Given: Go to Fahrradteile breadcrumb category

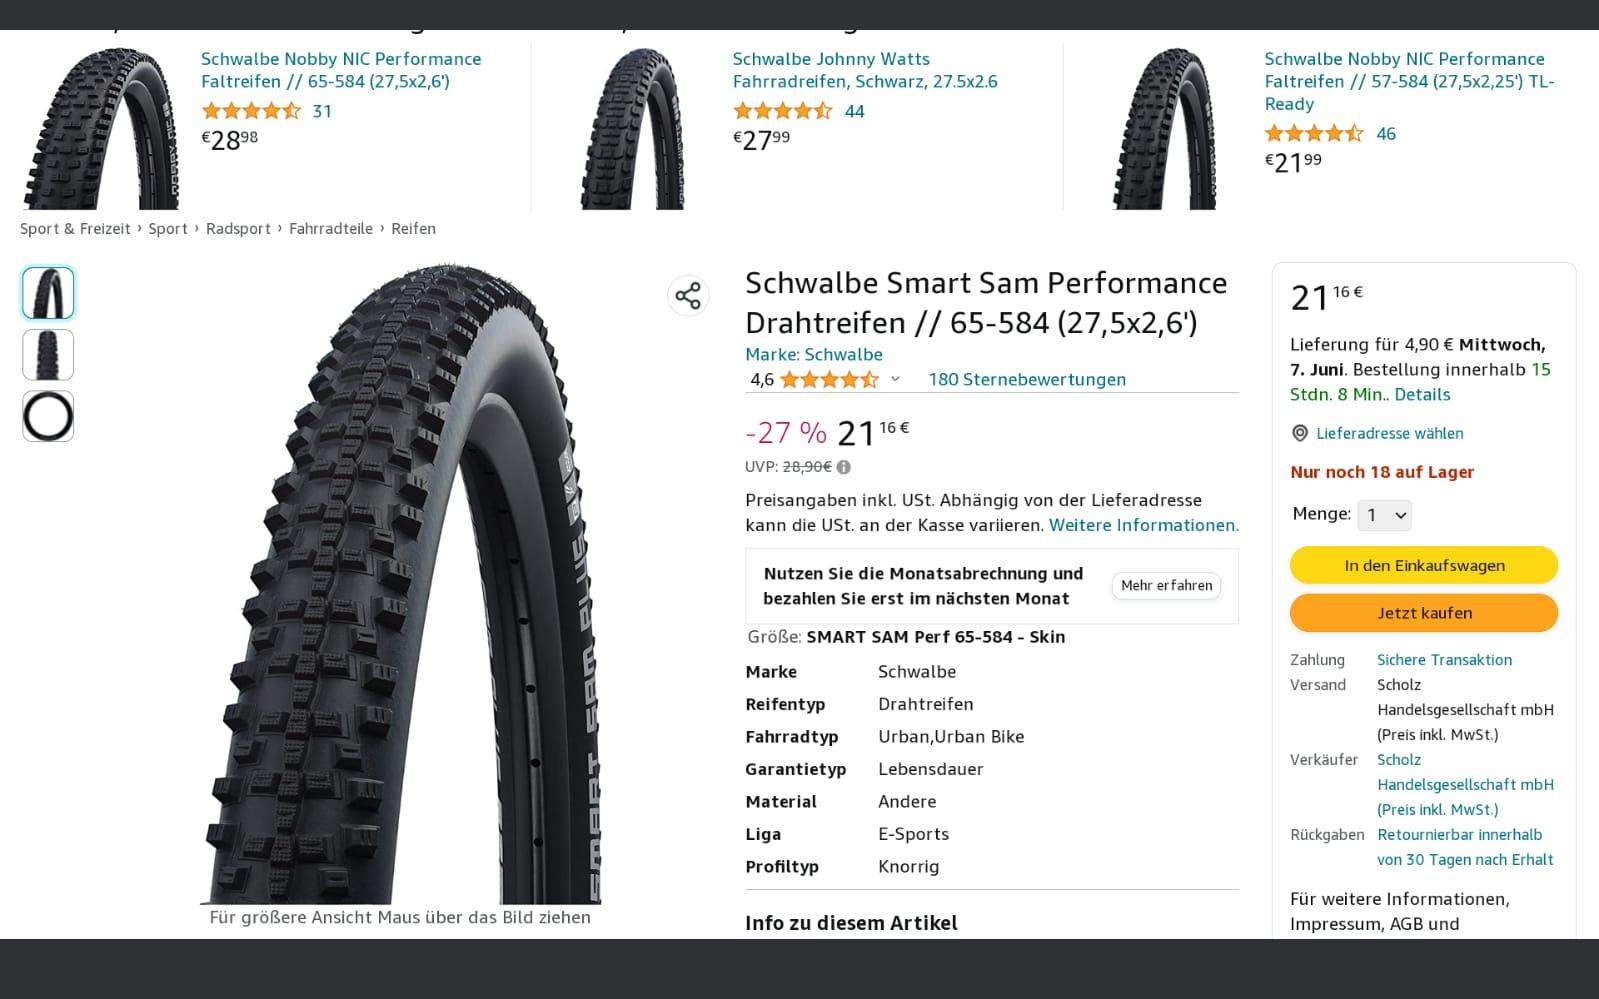Looking at the screenshot, I should pos(330,228).
